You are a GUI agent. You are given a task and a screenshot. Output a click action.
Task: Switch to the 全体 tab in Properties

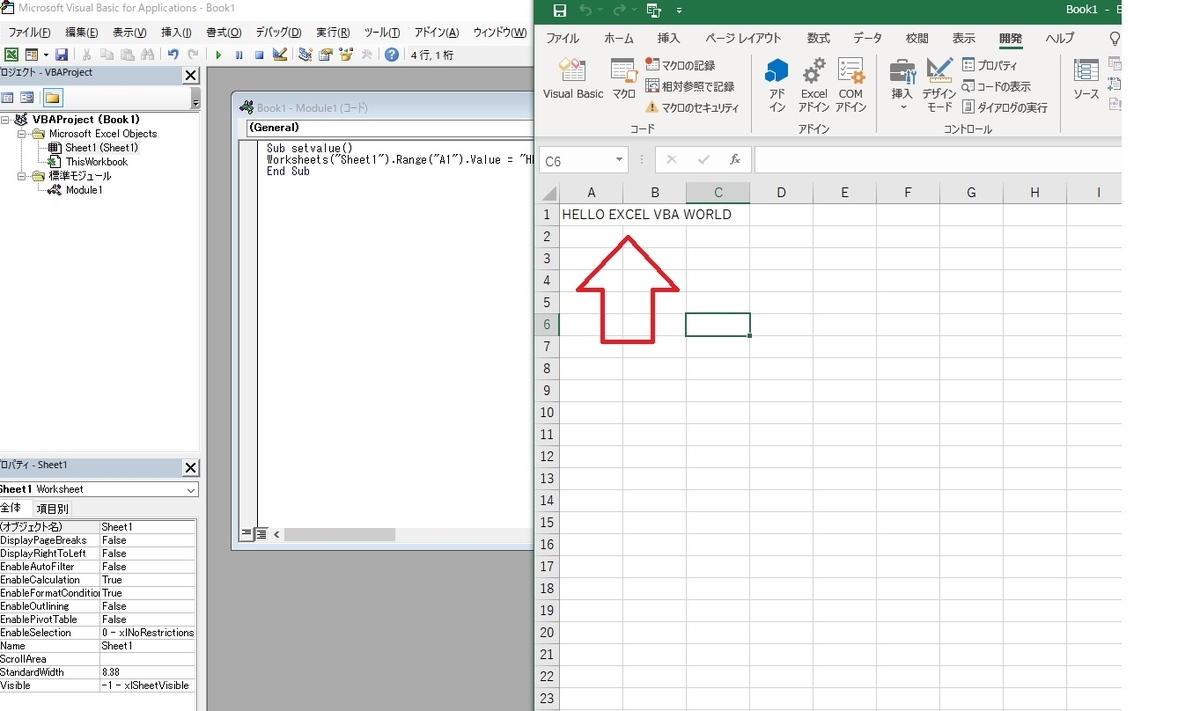click(x=11, y=508)
